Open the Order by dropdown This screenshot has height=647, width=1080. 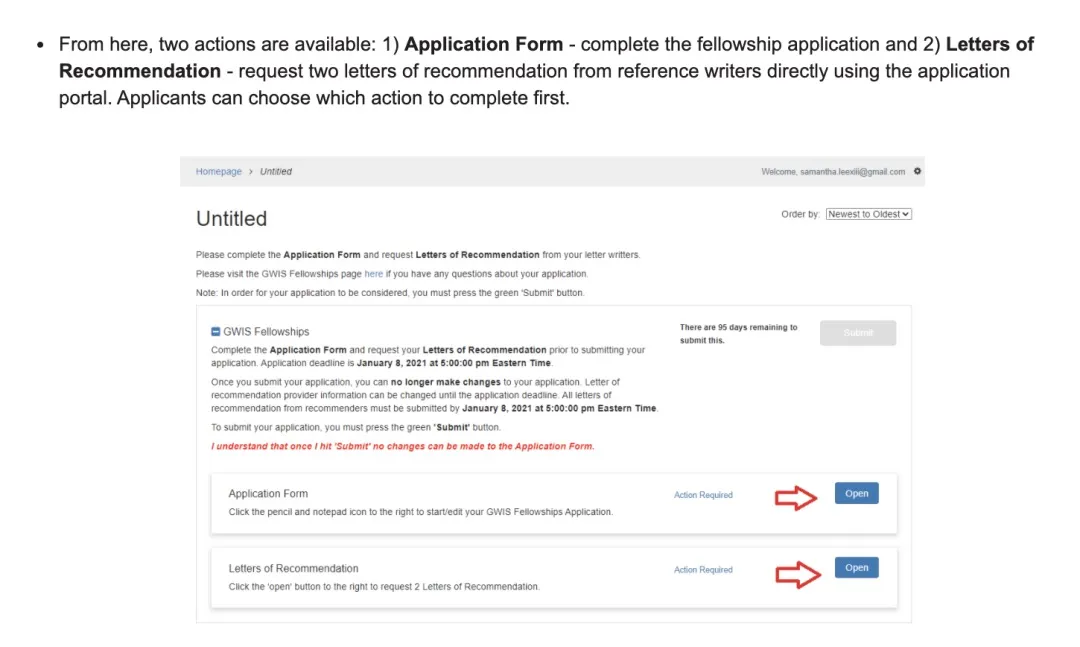click(x=868, y=214)
